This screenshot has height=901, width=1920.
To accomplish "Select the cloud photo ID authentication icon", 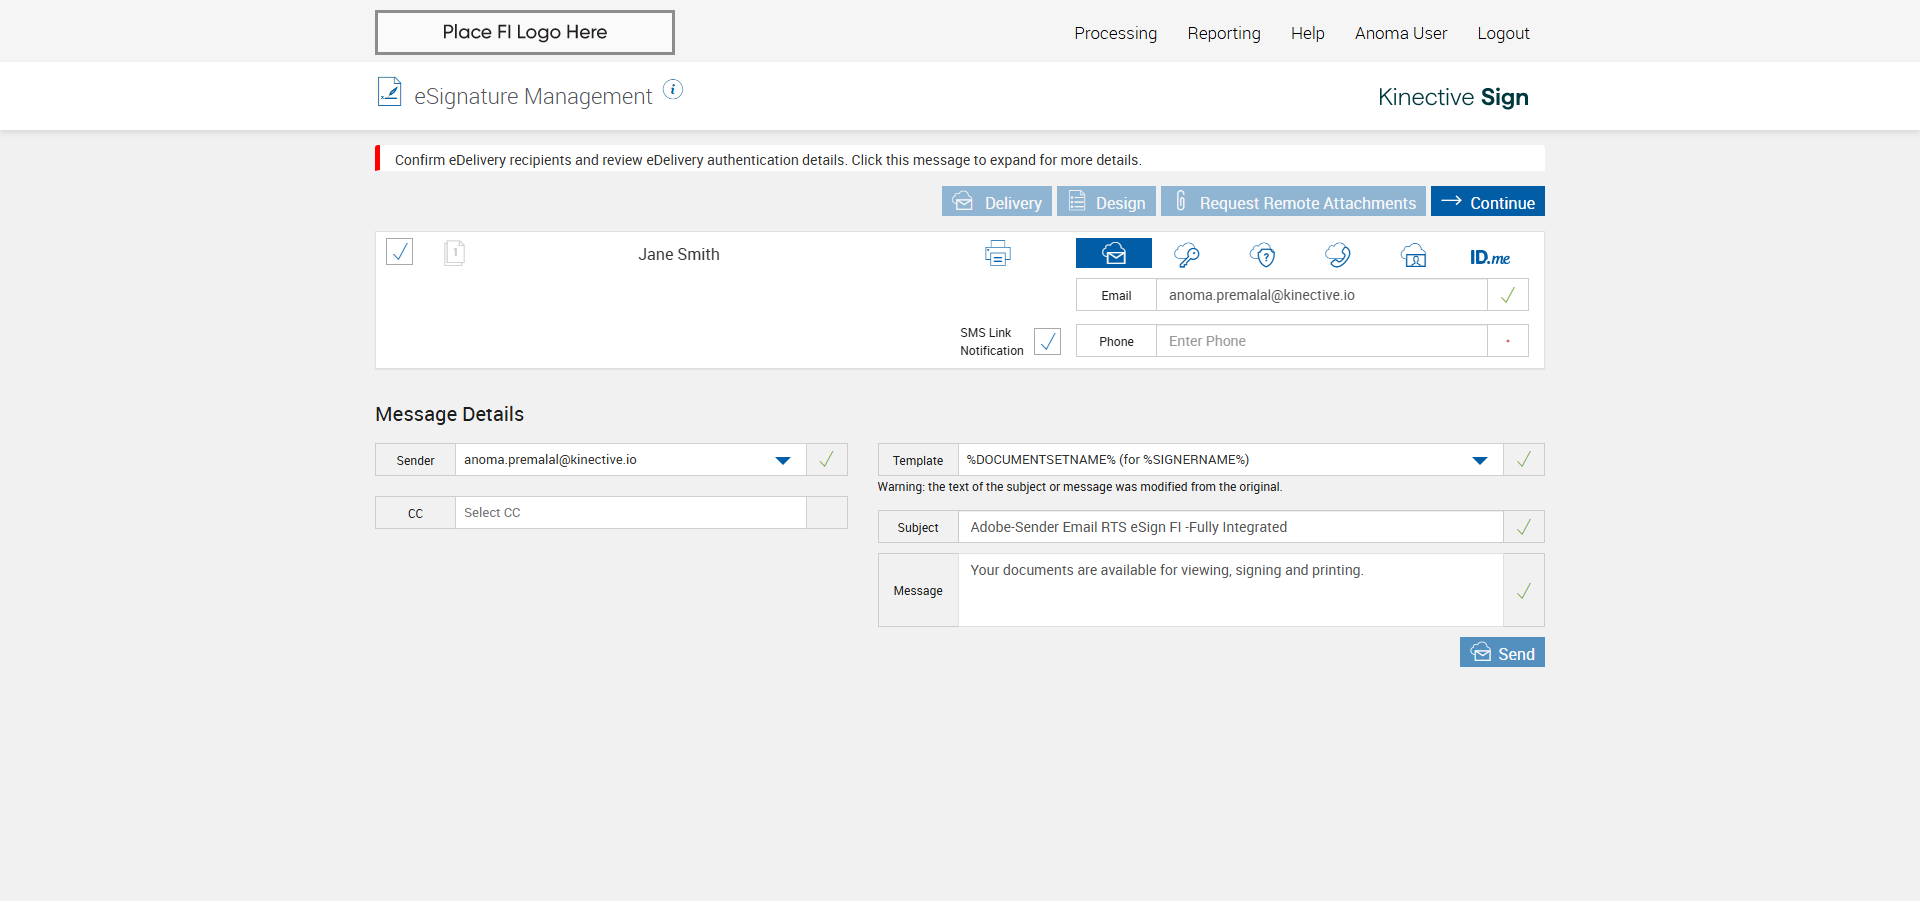I will coord(1413,255).
